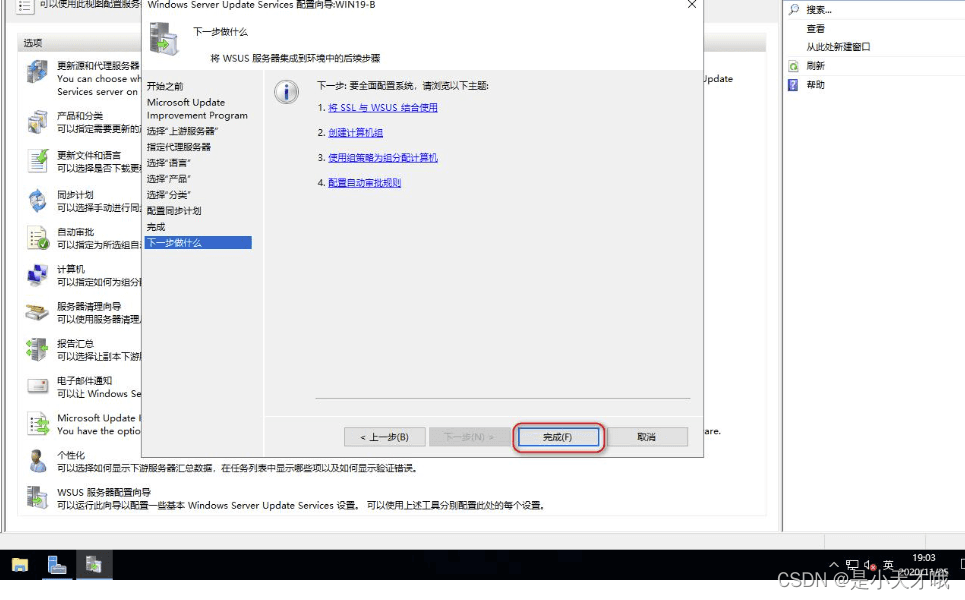
Task: Open 报告汇总 option icon
Action: 38,350
